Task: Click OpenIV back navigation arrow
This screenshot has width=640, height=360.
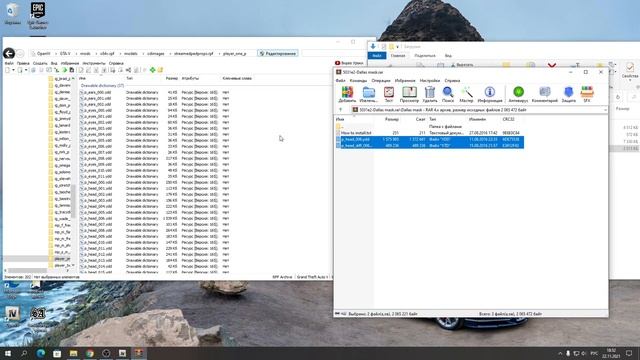Action: pyautogui.click(x=9, y=53)
